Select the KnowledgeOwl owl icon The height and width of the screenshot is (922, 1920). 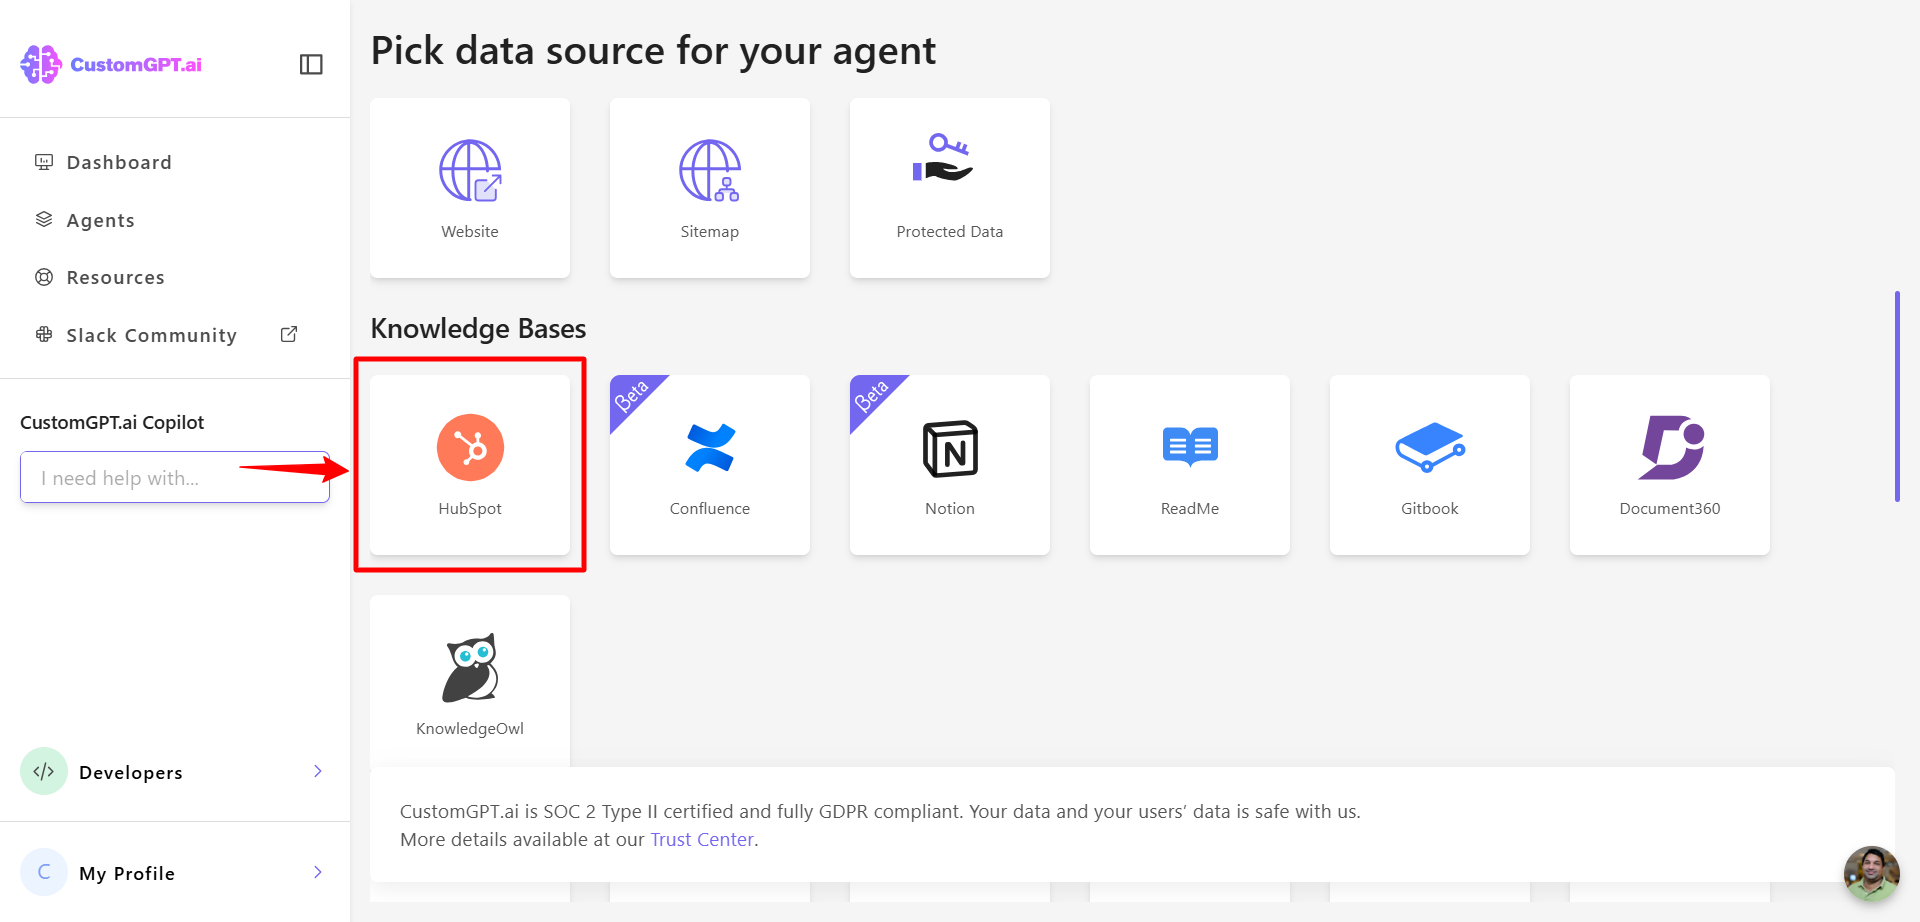(x=470, y=667)
